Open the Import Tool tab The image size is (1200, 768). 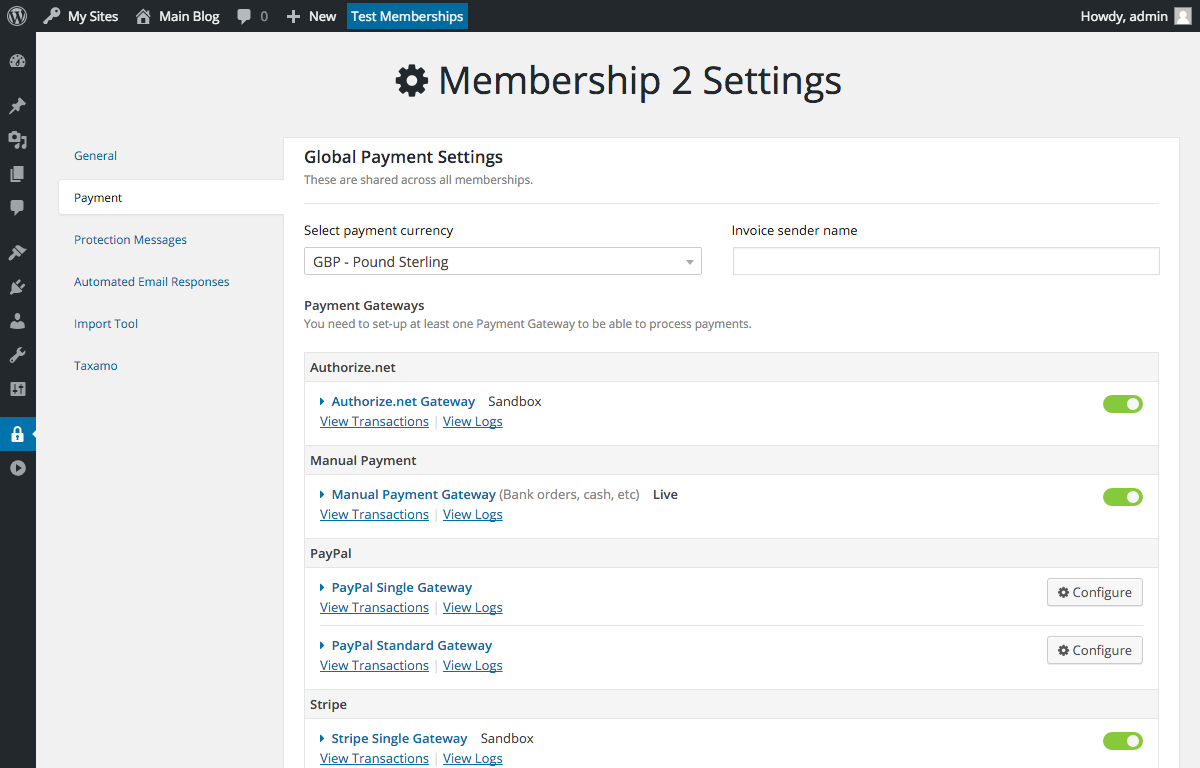tap(106, 324)
